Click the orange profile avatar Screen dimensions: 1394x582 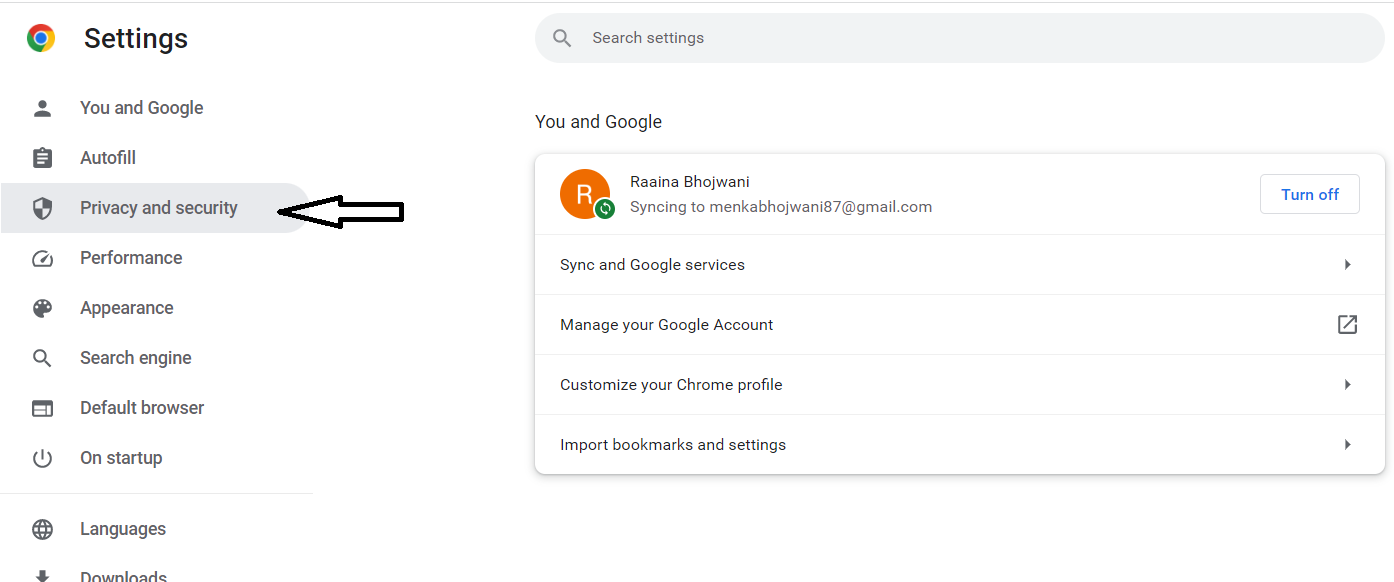pyautogui.click(x=584, y=193)
